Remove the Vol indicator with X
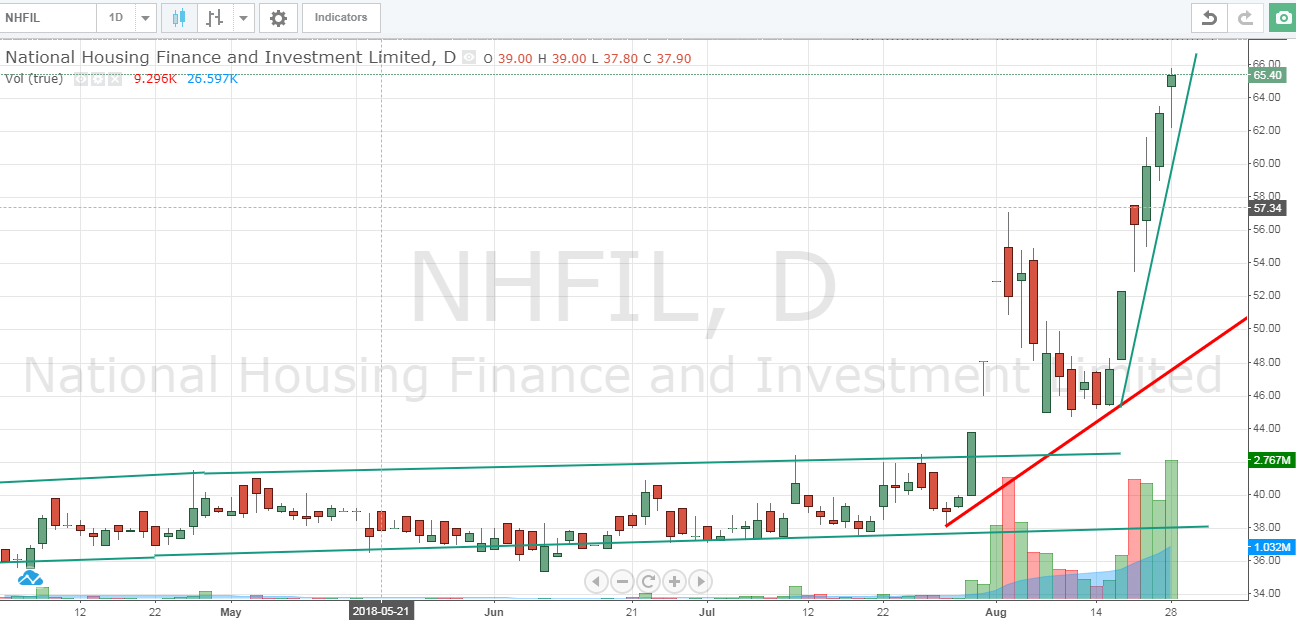 [x=115, y=79]
